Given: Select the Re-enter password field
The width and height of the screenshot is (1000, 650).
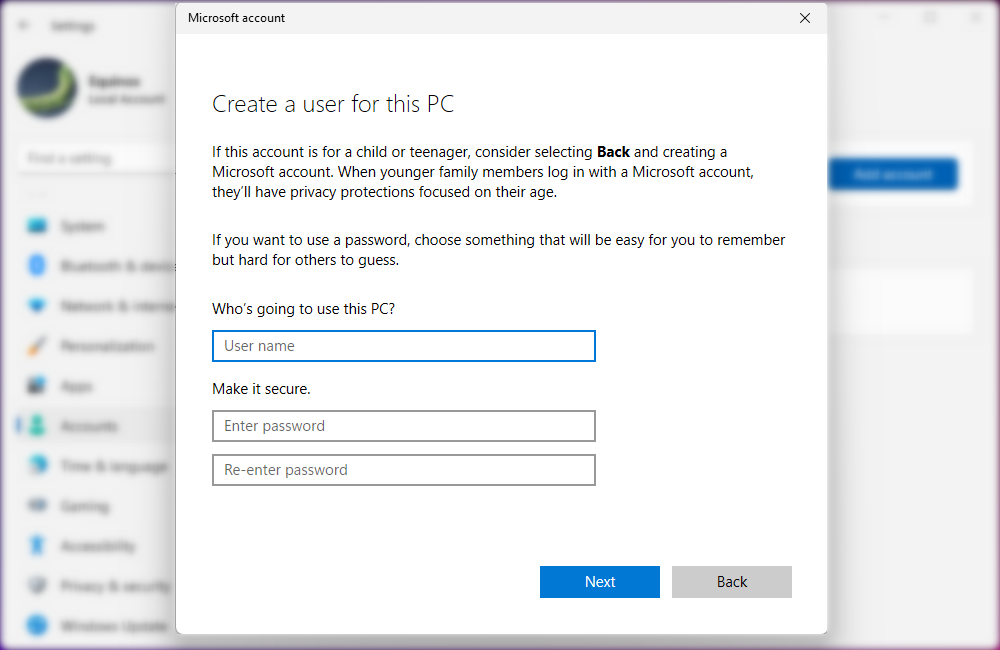Looking at the screenshot, I should coord(404,470).
